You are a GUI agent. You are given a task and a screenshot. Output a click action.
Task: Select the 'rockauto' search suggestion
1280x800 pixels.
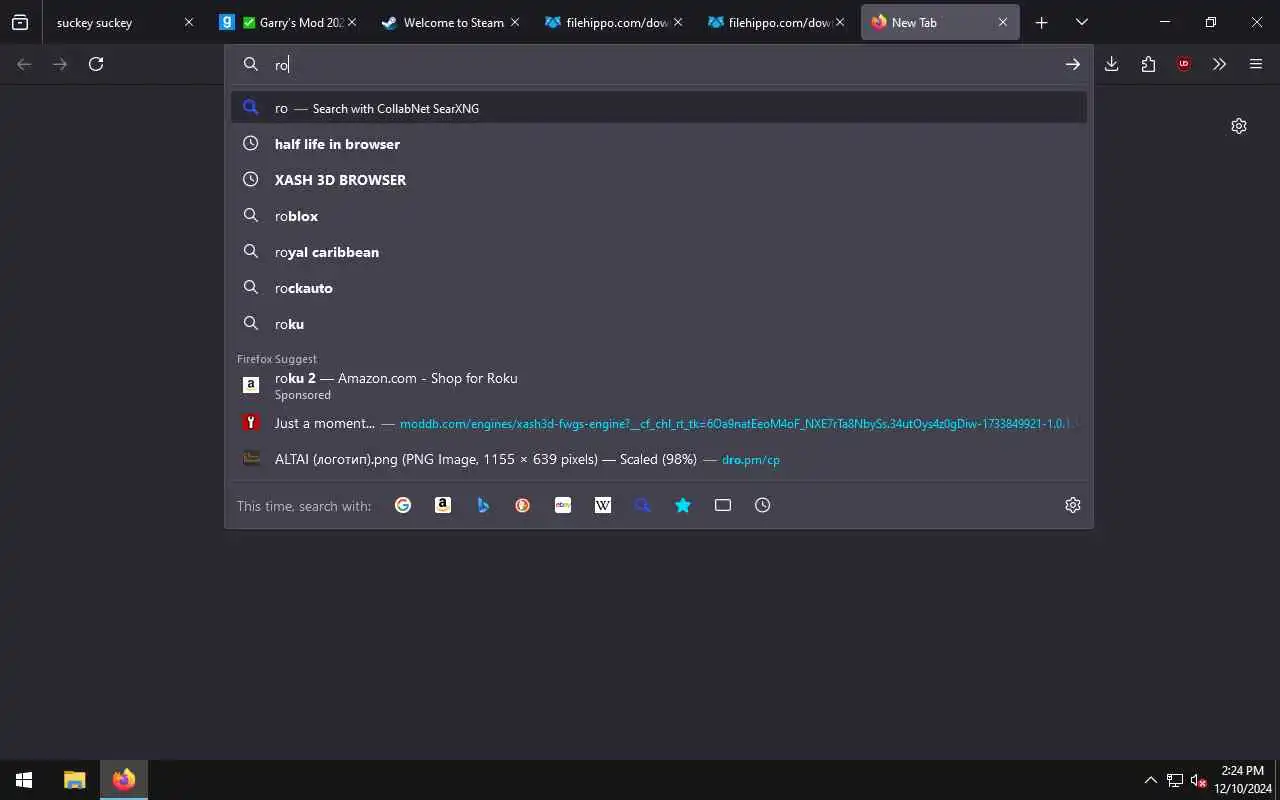click(659, 288)
